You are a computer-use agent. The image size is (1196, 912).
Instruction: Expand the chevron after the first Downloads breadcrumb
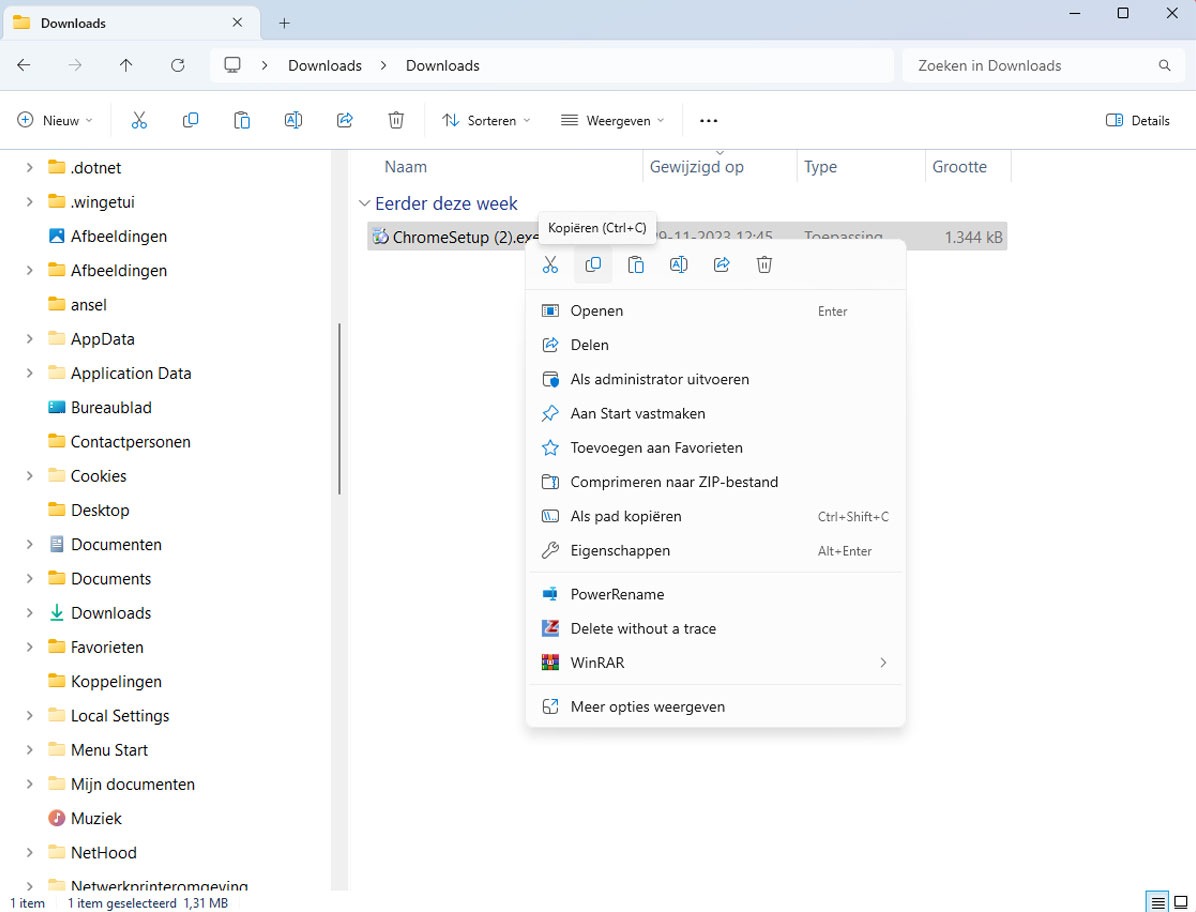coord(384,66)
